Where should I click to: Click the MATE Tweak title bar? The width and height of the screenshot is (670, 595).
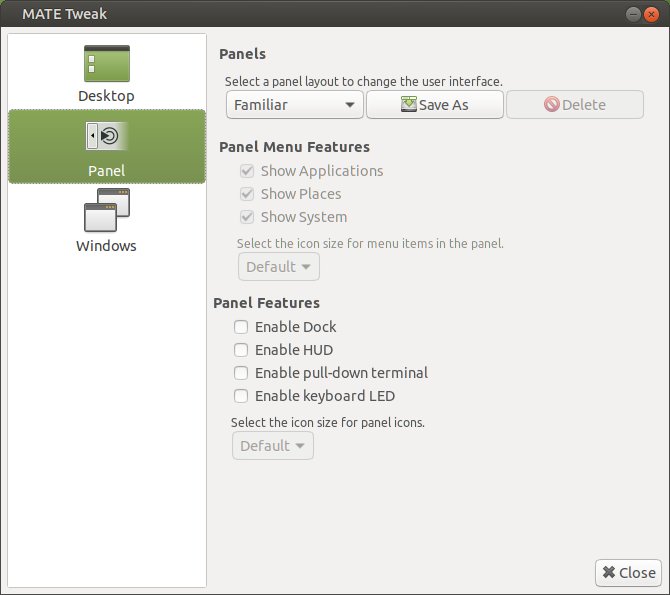click(300, 14)
